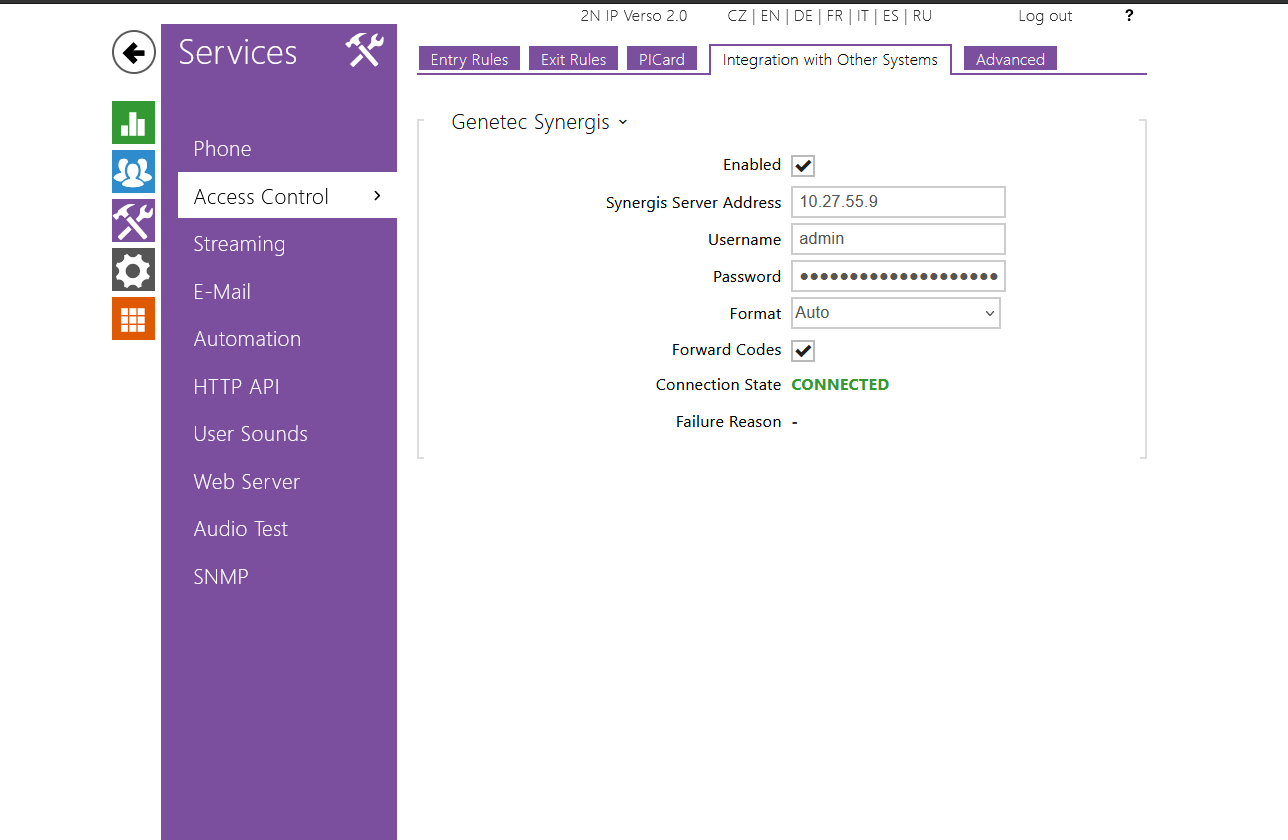
Task: Open the orange System grid icon
Action: [x=133, y=319]
